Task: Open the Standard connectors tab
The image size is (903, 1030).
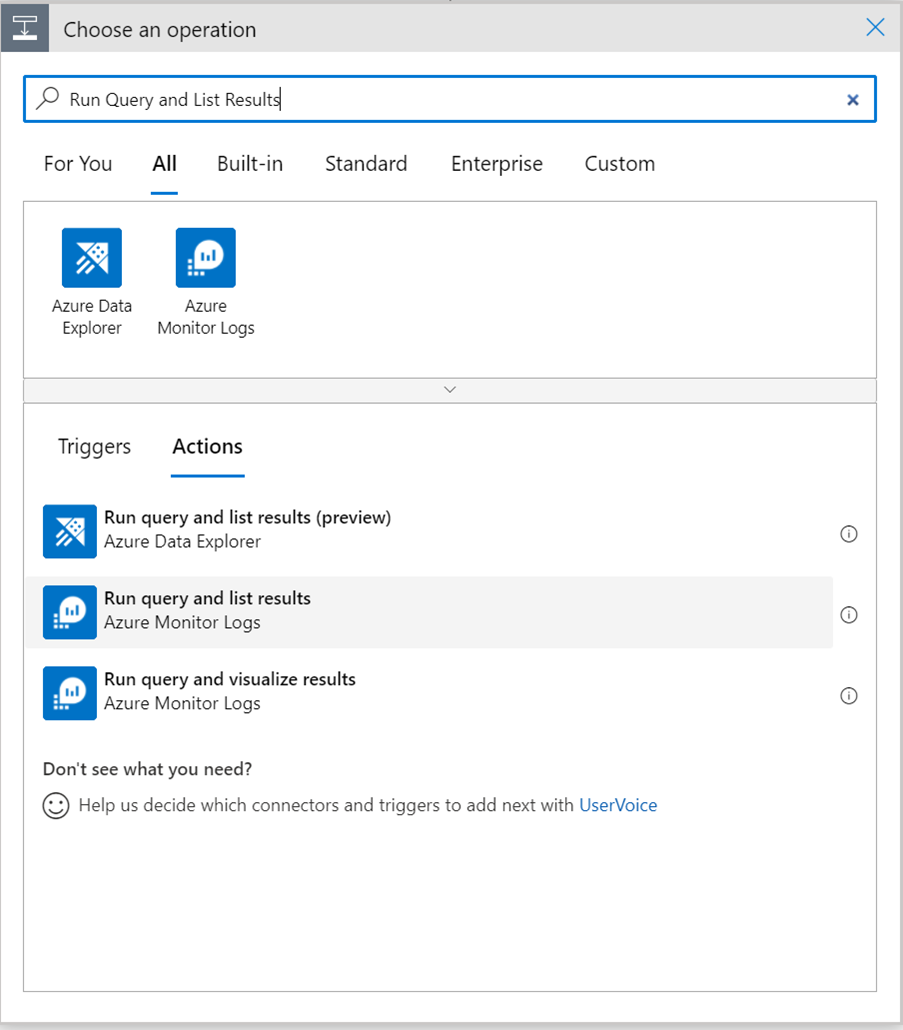Action: (x=366, y=164)
